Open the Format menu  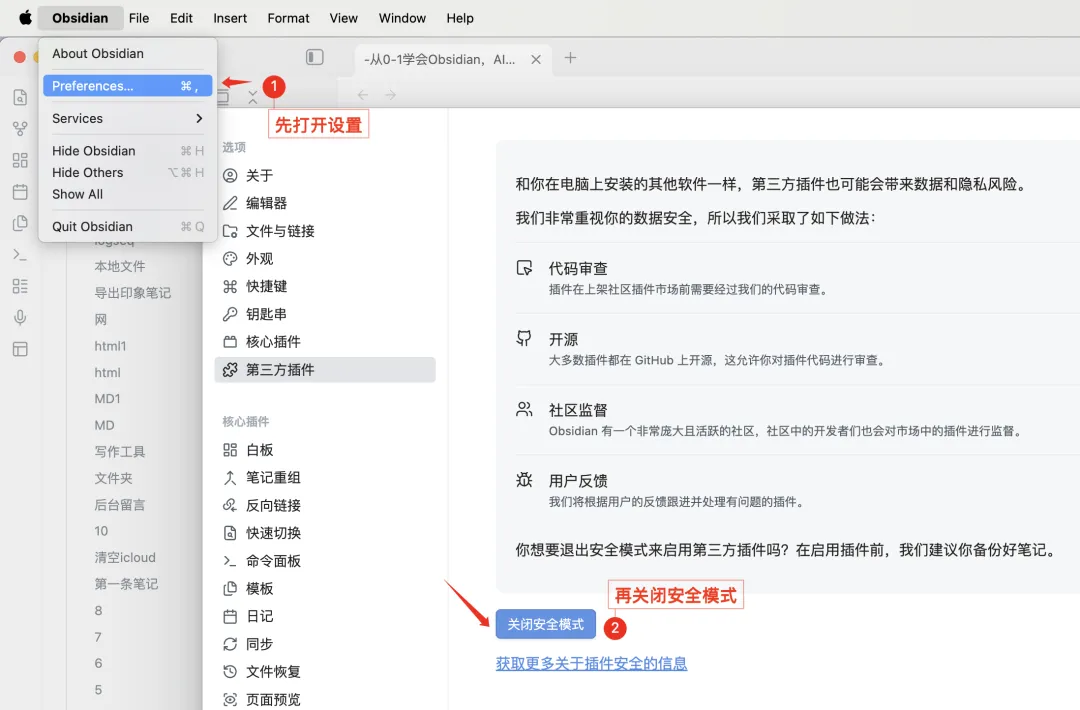(289, 18)
